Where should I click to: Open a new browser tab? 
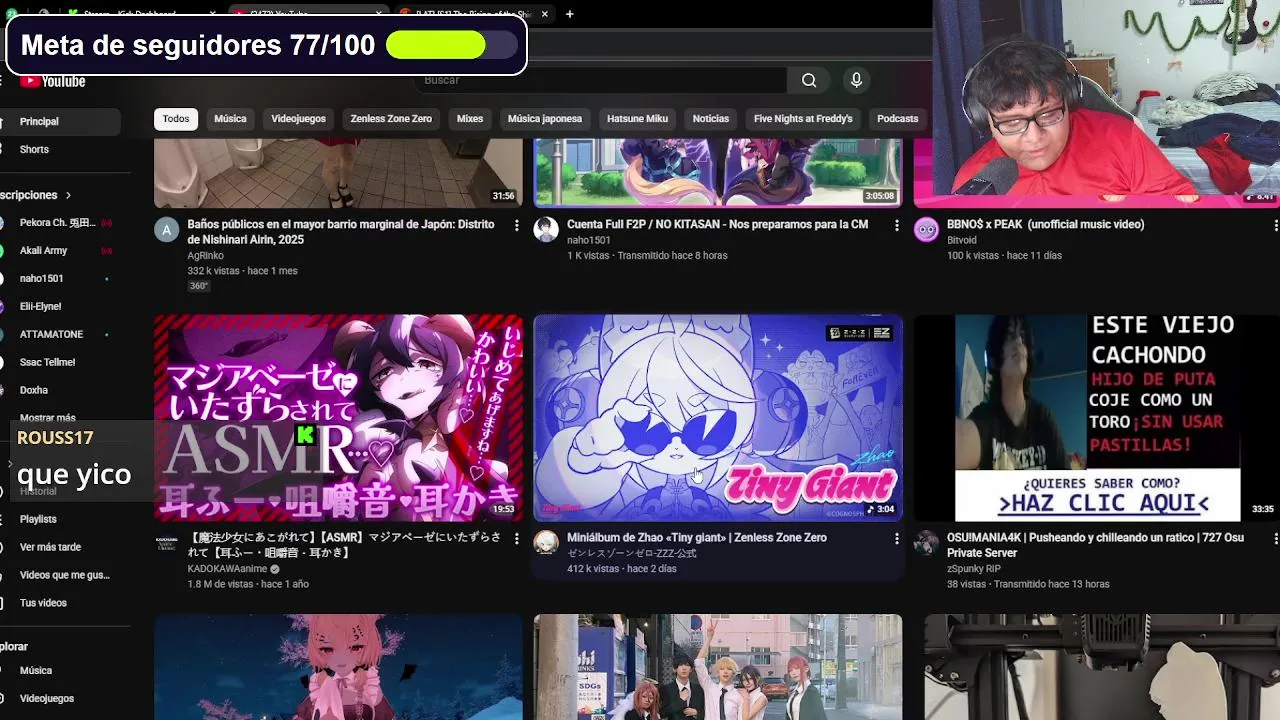click(569, 14)
